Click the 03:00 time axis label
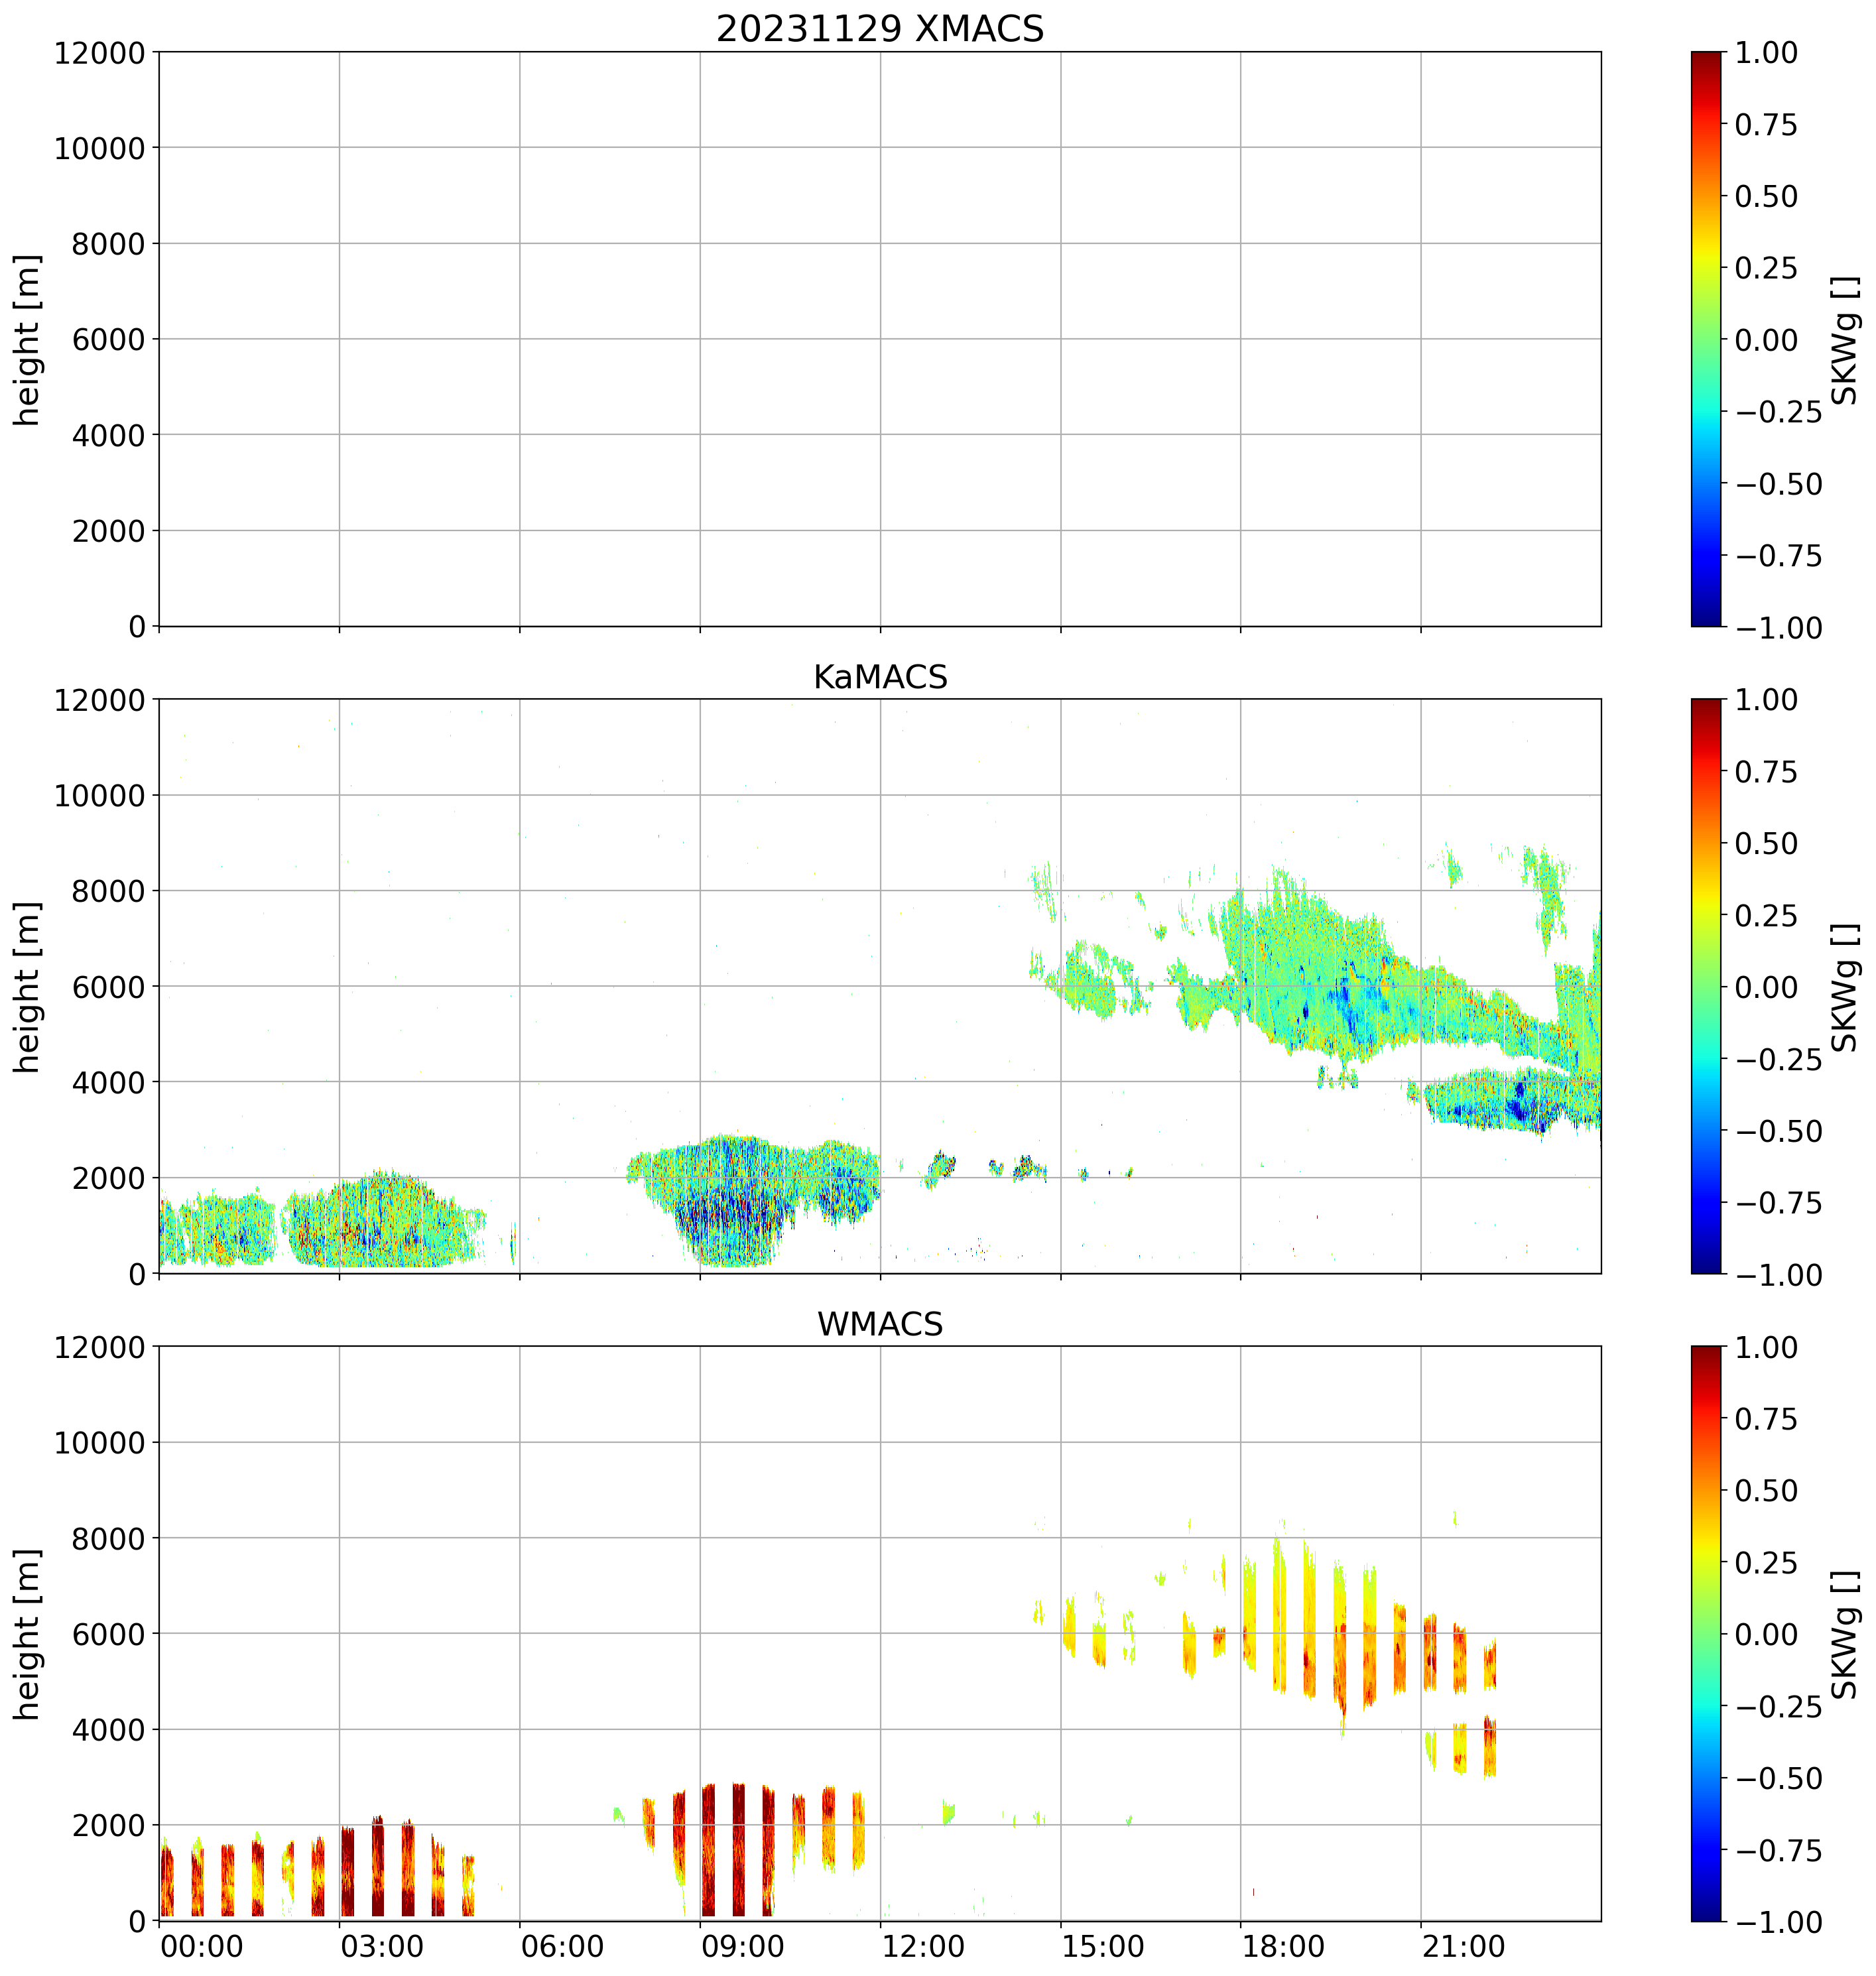This screenshot has width=1876, height=1976. click(x=381, y=1947)
